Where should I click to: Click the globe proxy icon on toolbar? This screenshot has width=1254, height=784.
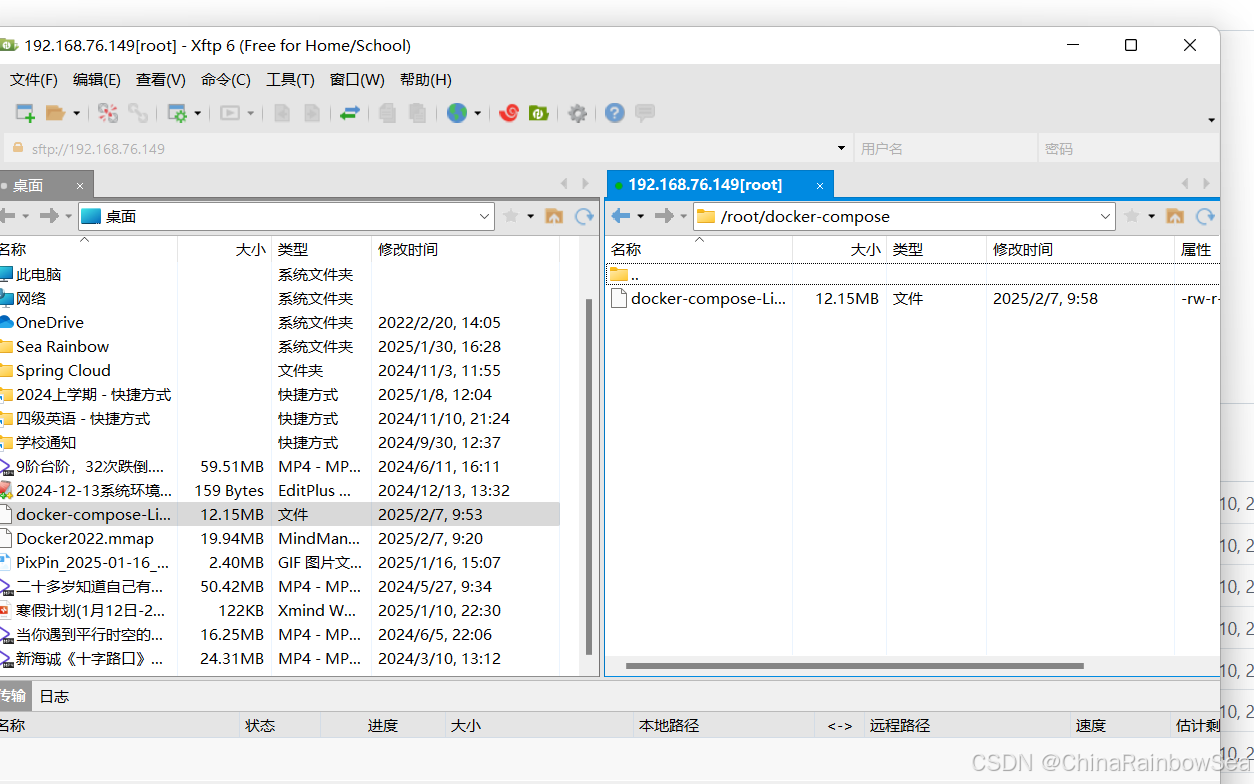click(x=458, y=113)
